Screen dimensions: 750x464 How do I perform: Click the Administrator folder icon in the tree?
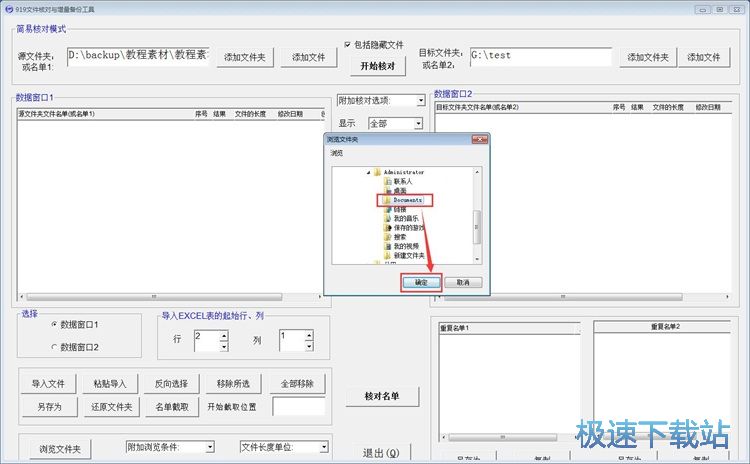click(x=377, y=172)
